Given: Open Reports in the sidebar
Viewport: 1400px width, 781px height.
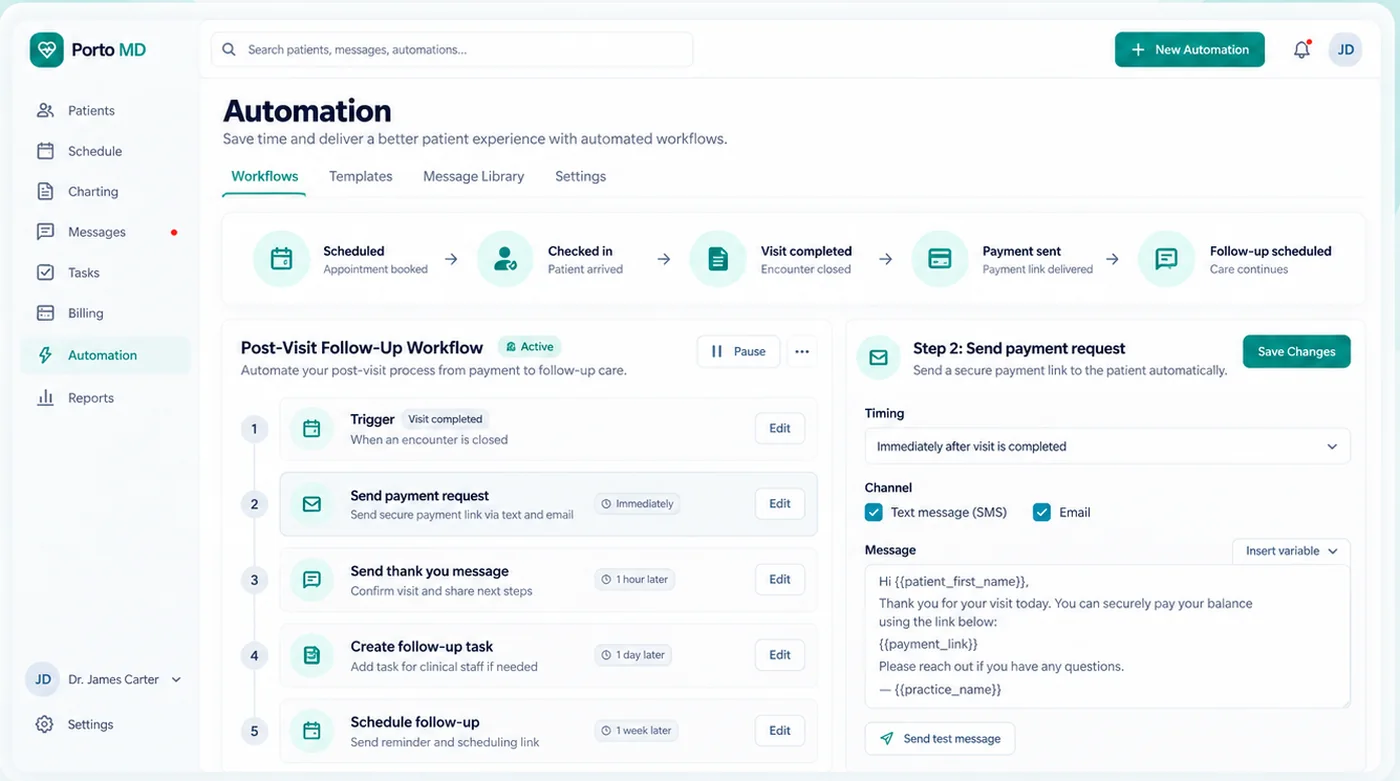Looking at the screenshot, I should [x=105, y=398].
